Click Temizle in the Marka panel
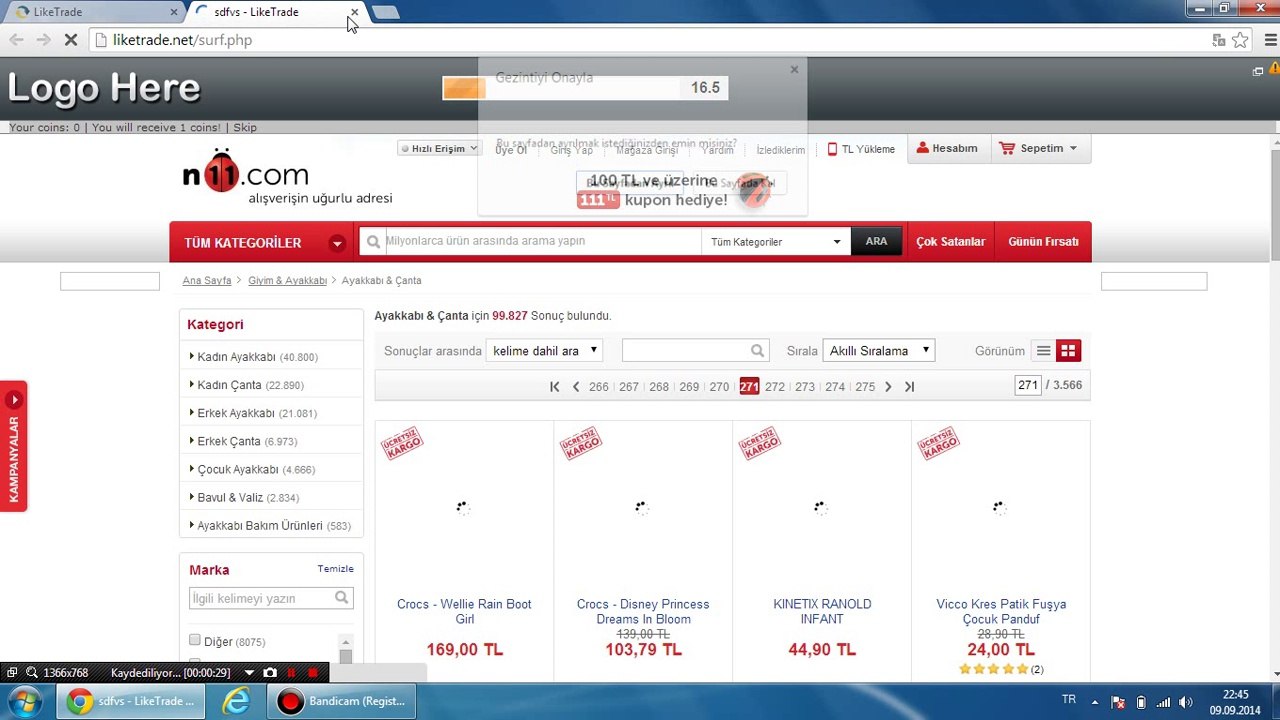 (x=335, y=568)
